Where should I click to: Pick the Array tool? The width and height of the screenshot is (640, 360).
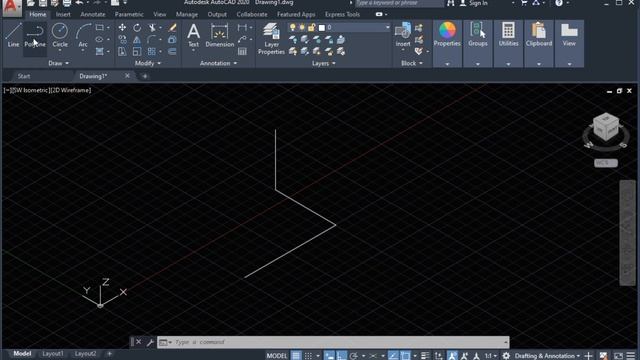(151, 51)
